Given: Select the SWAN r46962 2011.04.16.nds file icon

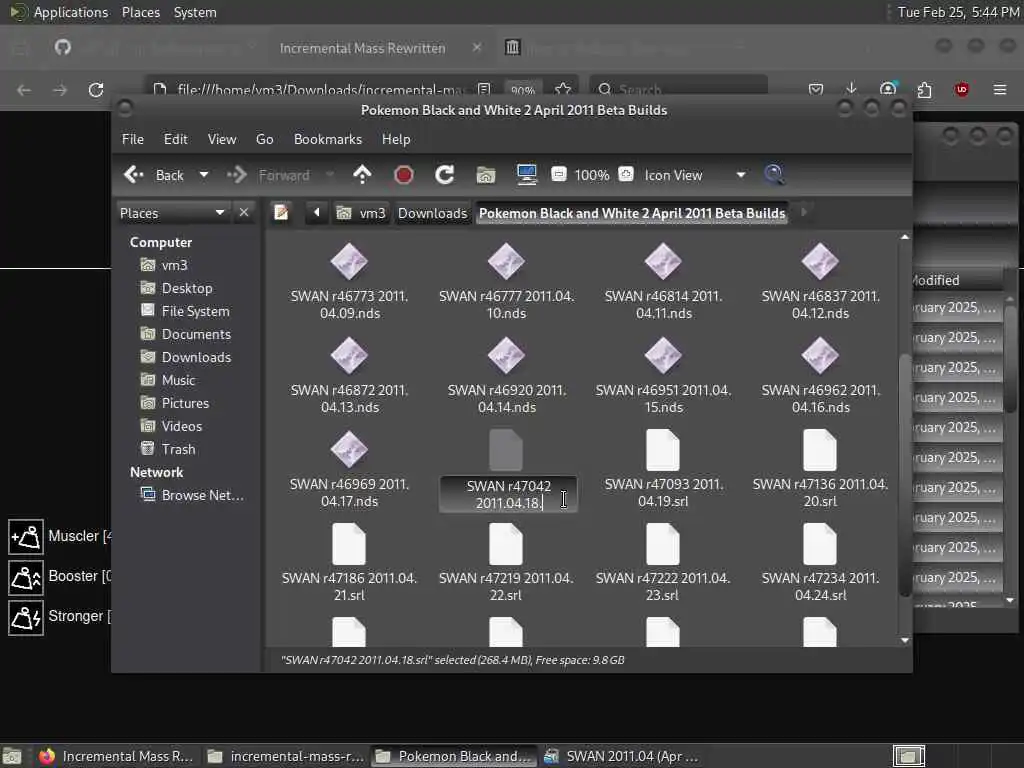Looking at the screenshot, I should coord(820,356).
